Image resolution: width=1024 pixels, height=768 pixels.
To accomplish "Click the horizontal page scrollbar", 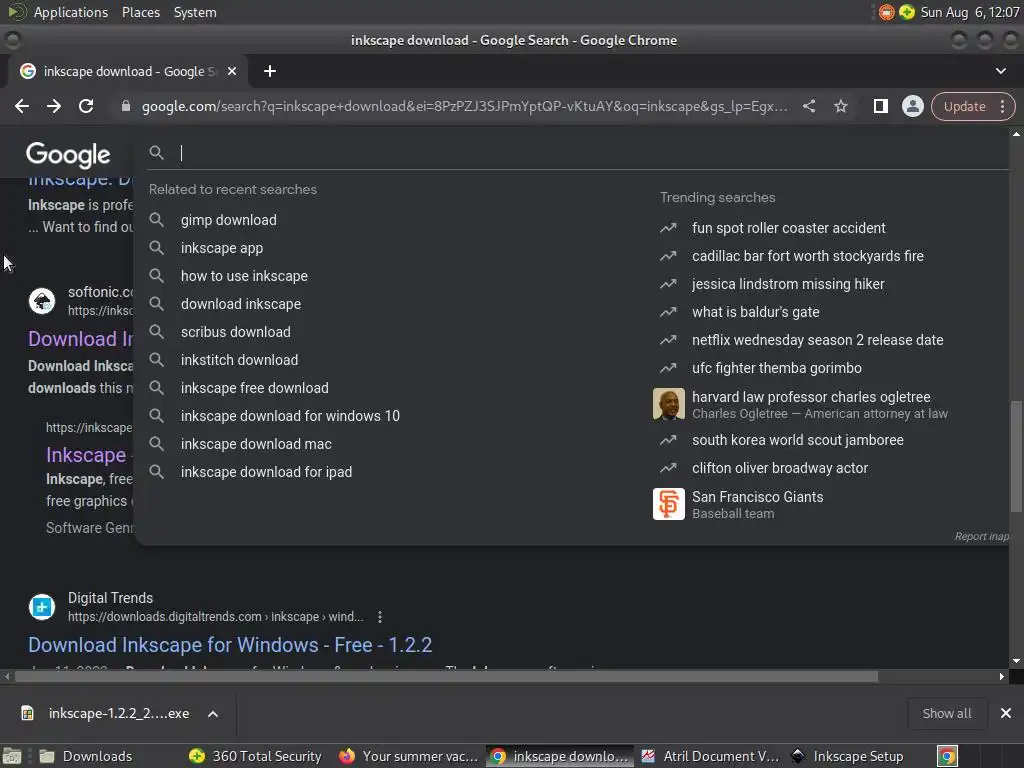I will pyautogui.click(x=447, y=677).
